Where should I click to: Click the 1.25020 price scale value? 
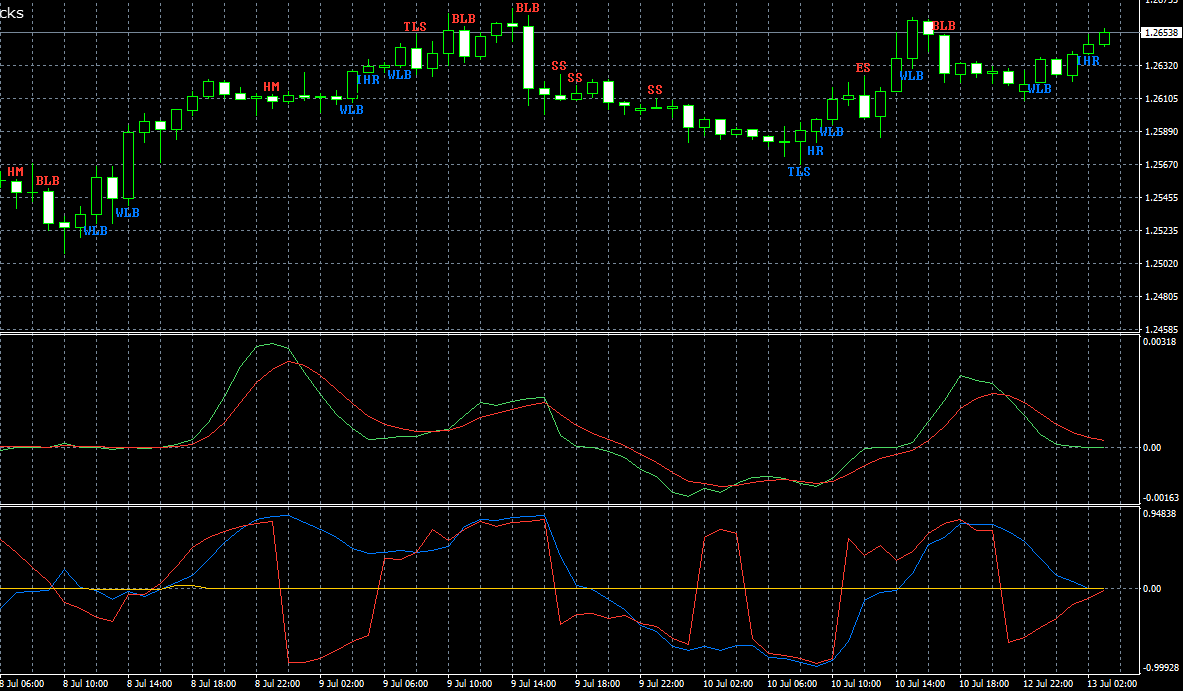(1160, 264)
